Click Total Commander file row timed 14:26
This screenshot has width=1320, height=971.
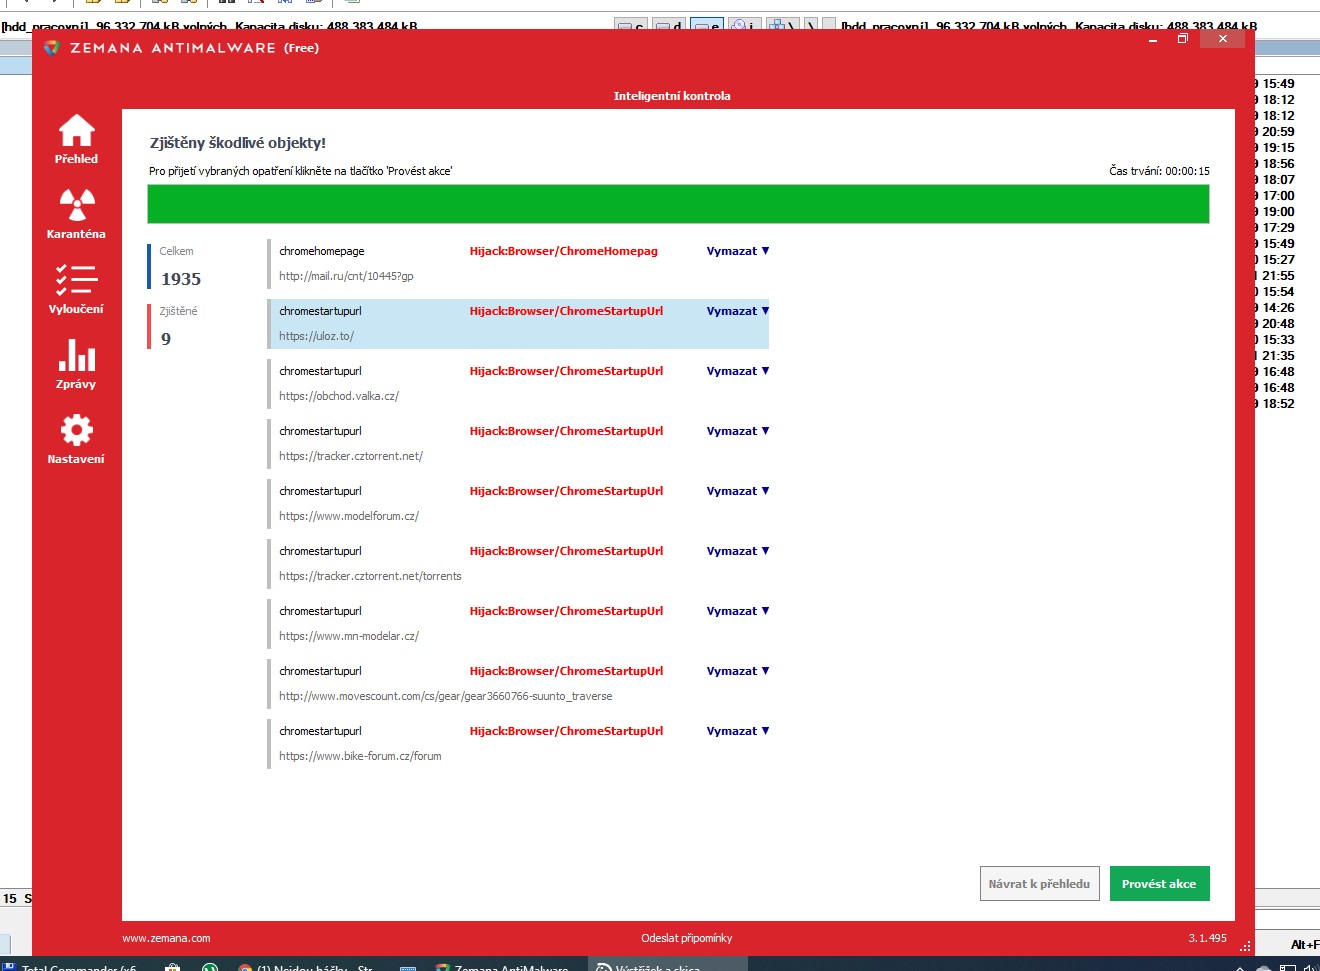tap(1276, 308)
